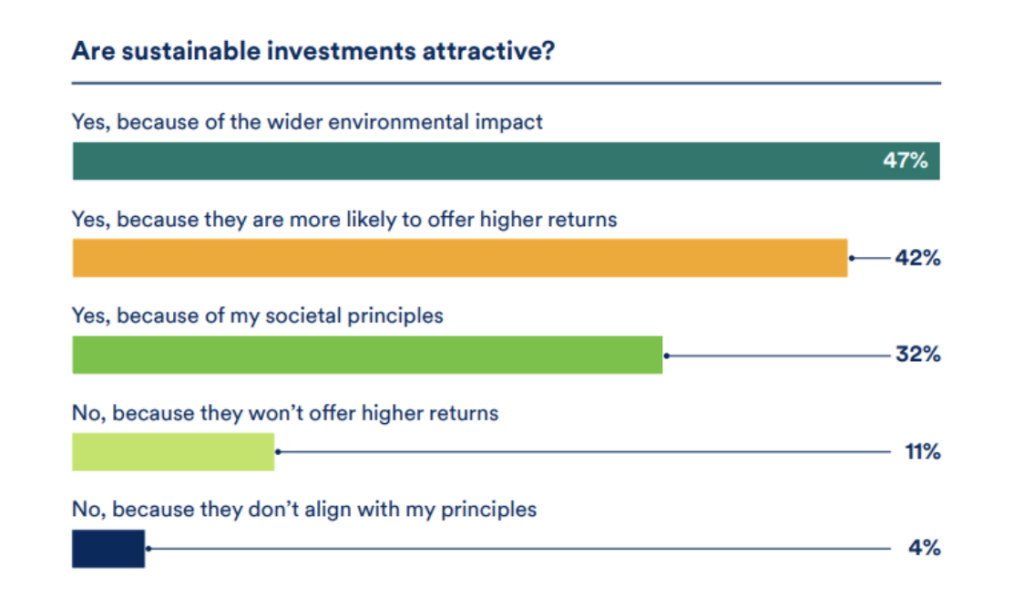Click 'Yes, because of my societal principles' label

[257, 316]
